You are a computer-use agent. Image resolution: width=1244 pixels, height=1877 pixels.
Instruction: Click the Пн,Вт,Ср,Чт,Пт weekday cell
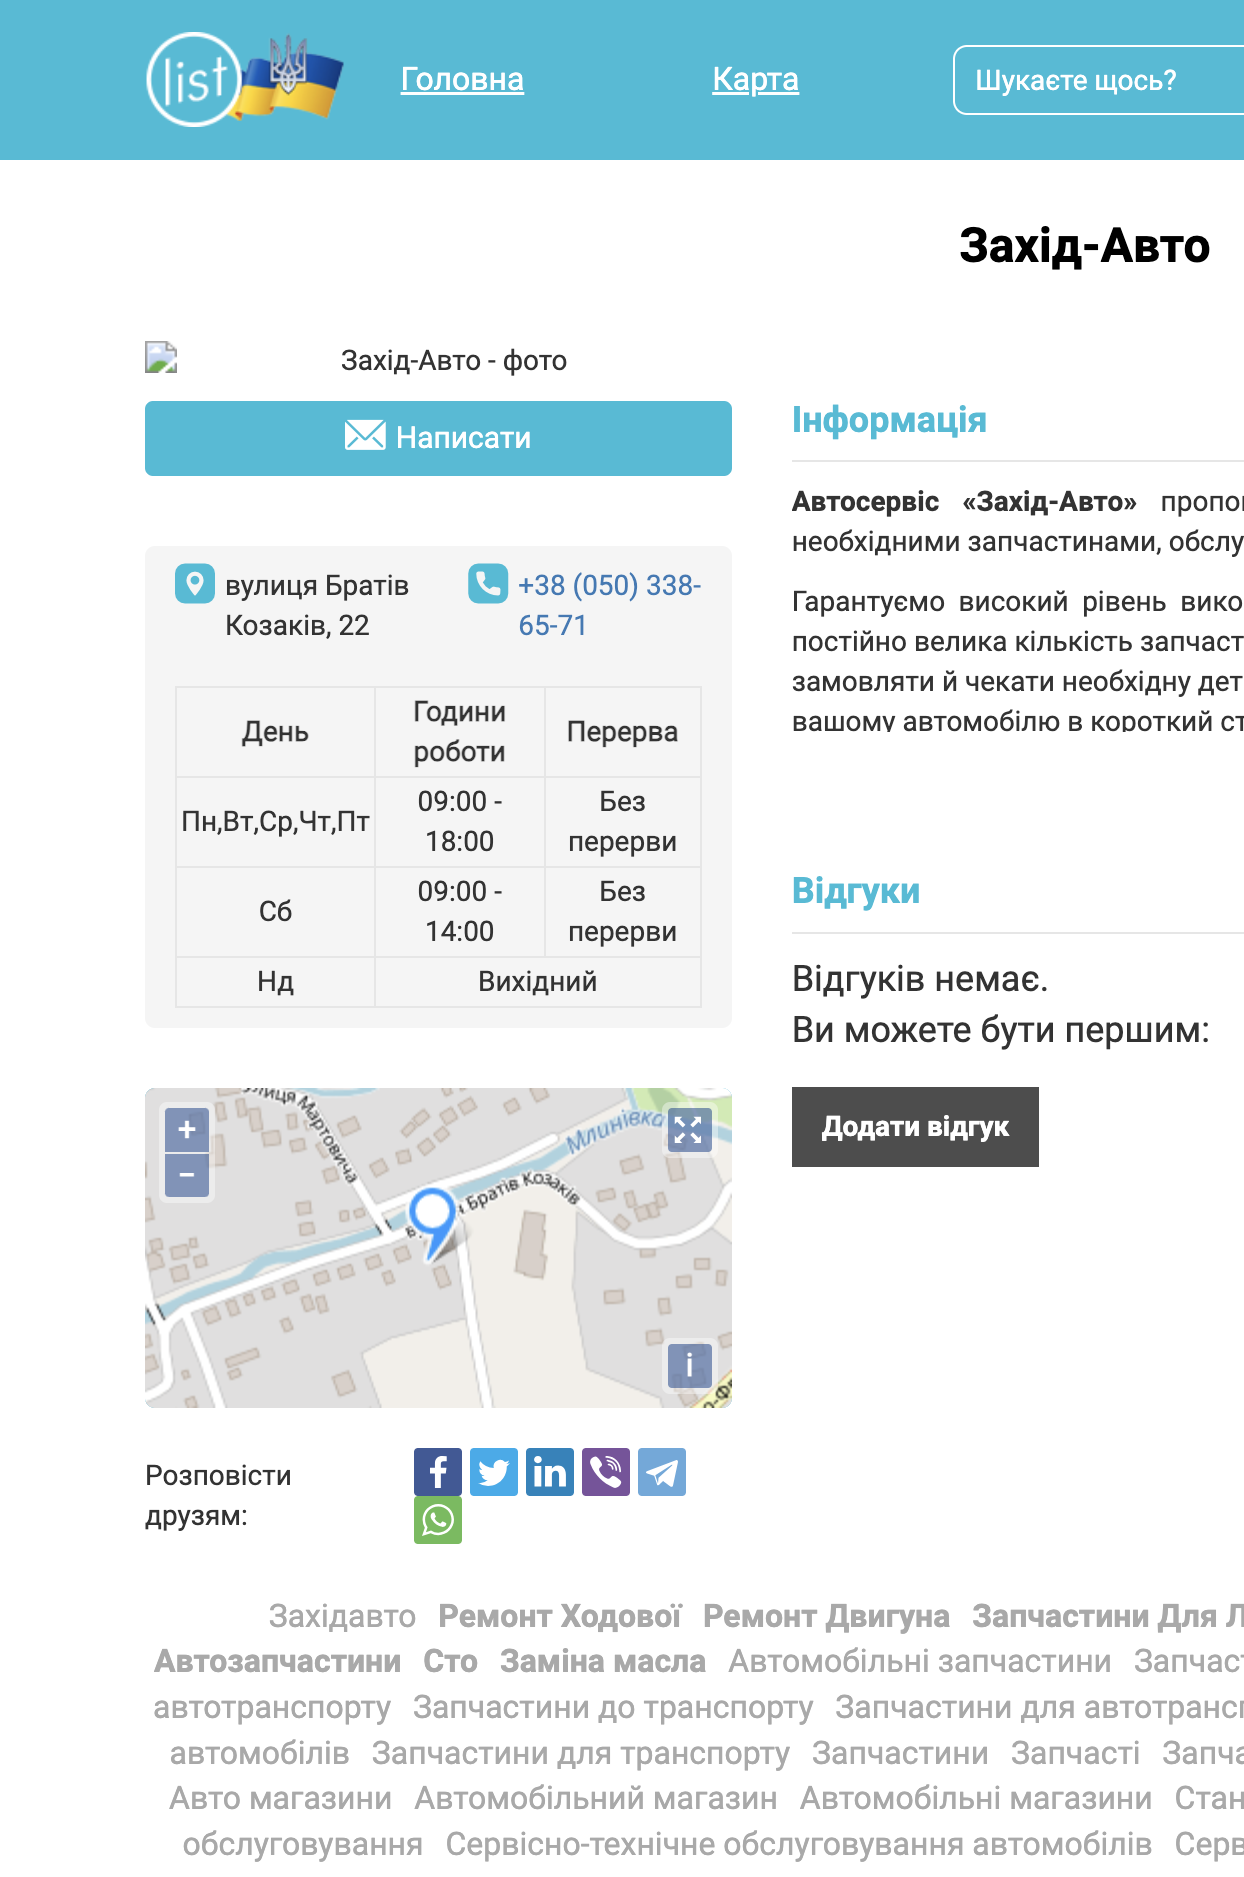click(x=275, y=822)
